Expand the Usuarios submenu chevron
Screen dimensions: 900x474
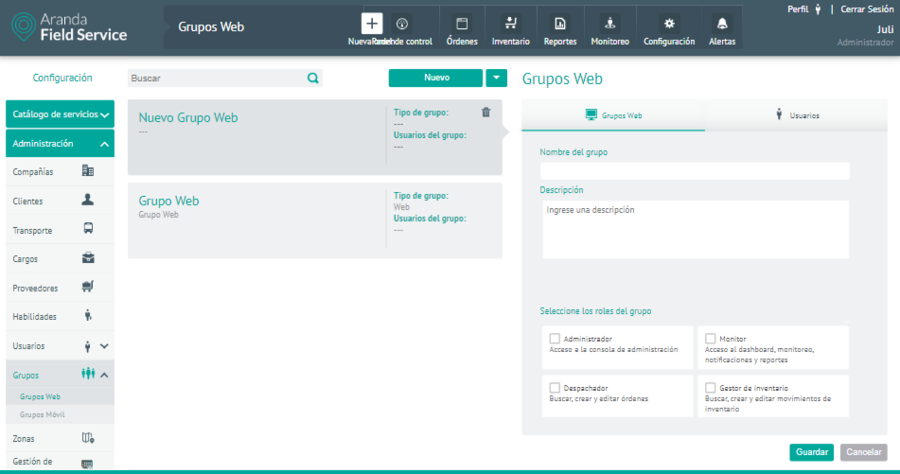click(104, 346)
